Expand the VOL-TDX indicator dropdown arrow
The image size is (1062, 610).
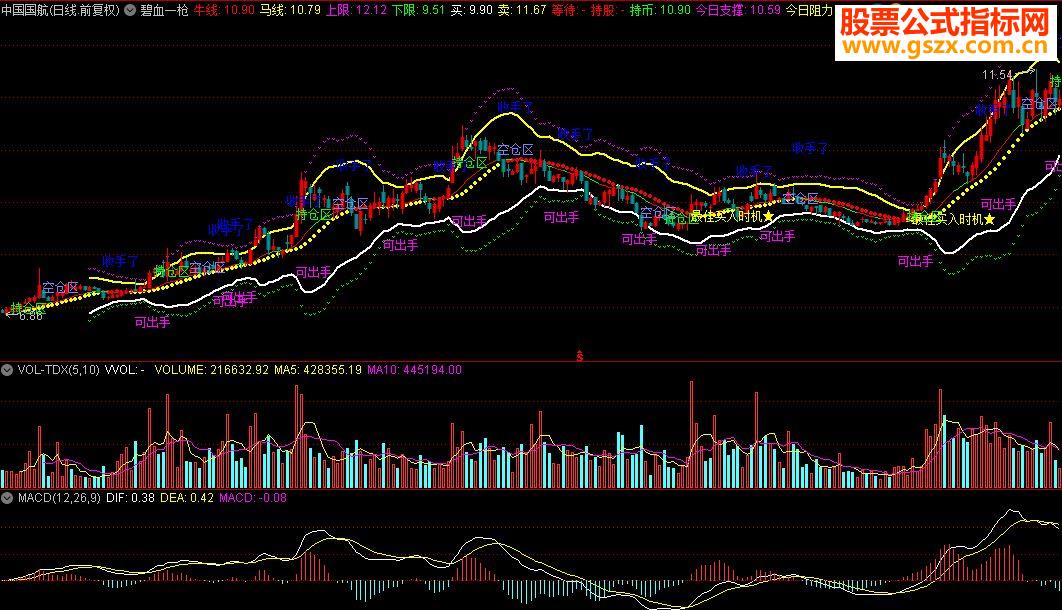click(7, 370)
